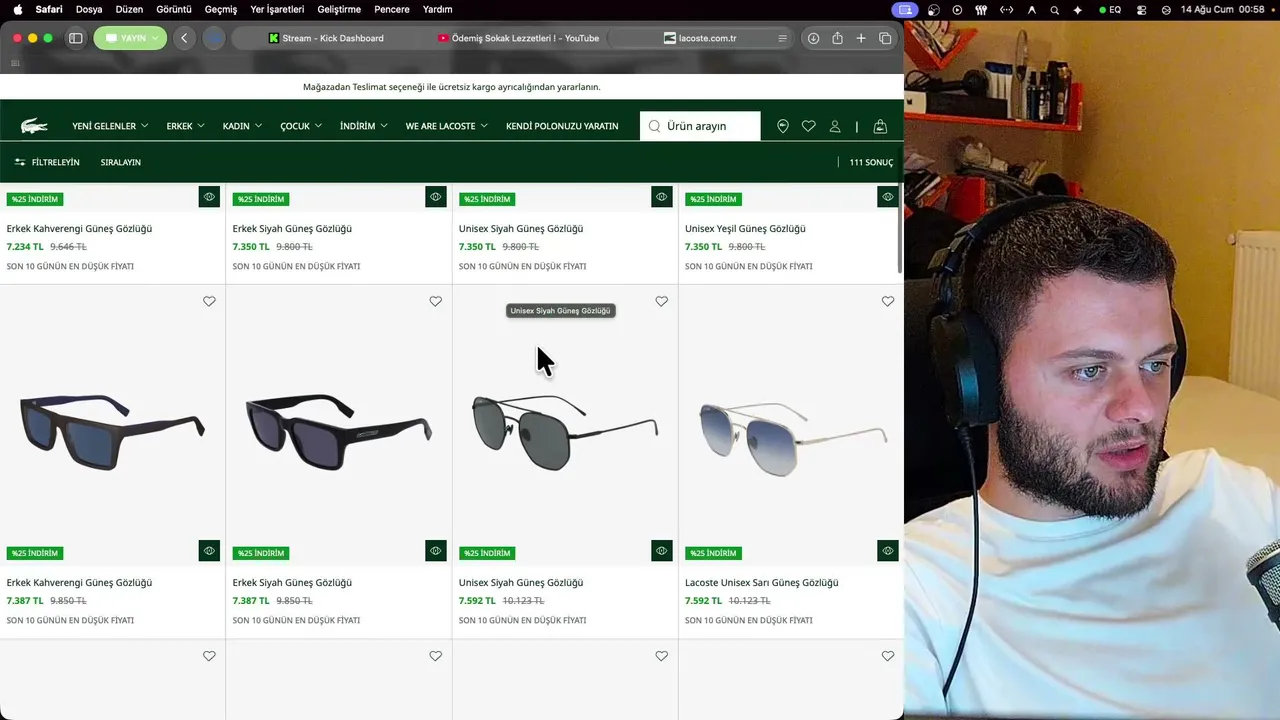Viewport: 1280px width, 720px height.
Task: Open the store locator pin icon
Action: 783,126
